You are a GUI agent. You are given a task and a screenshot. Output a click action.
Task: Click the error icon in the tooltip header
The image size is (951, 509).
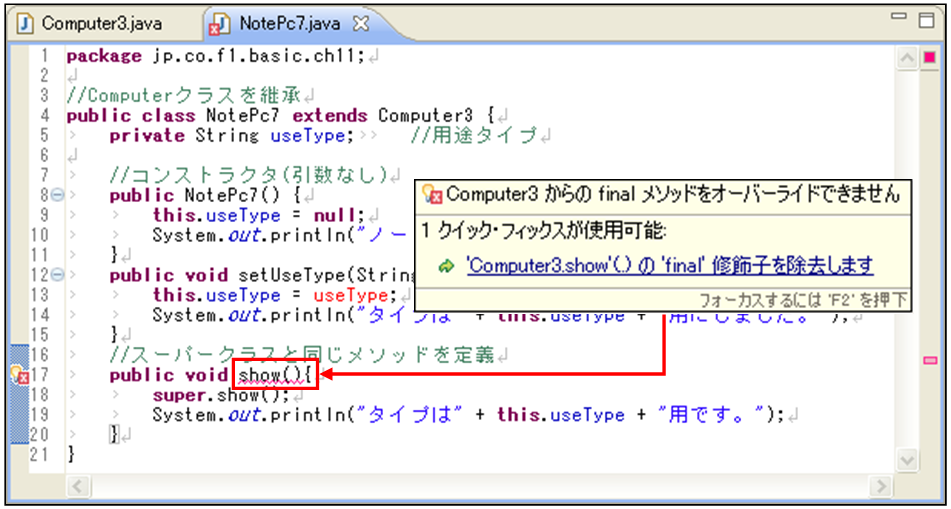[x=432, y=194]
